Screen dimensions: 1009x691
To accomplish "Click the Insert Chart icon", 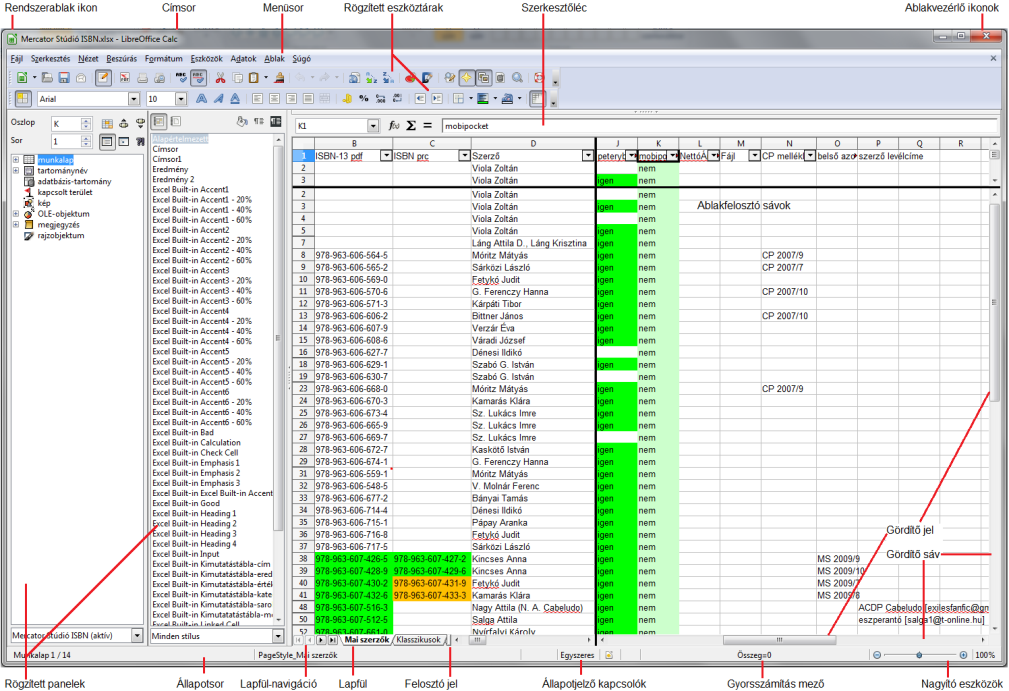I will tap(410, 78).
